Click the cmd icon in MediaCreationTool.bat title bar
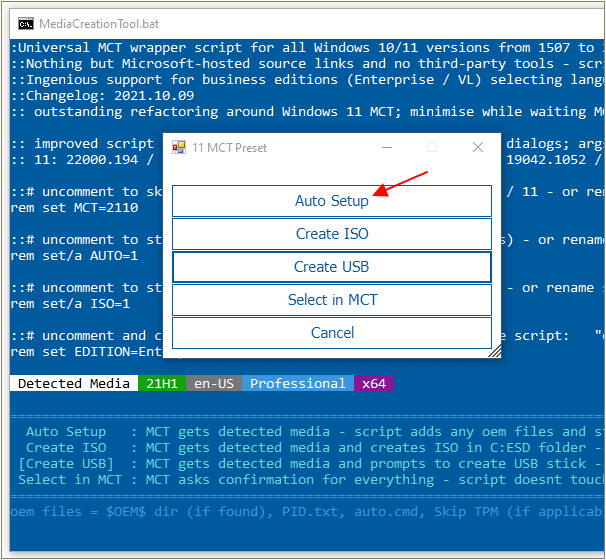606x560 pixels. 26,24
